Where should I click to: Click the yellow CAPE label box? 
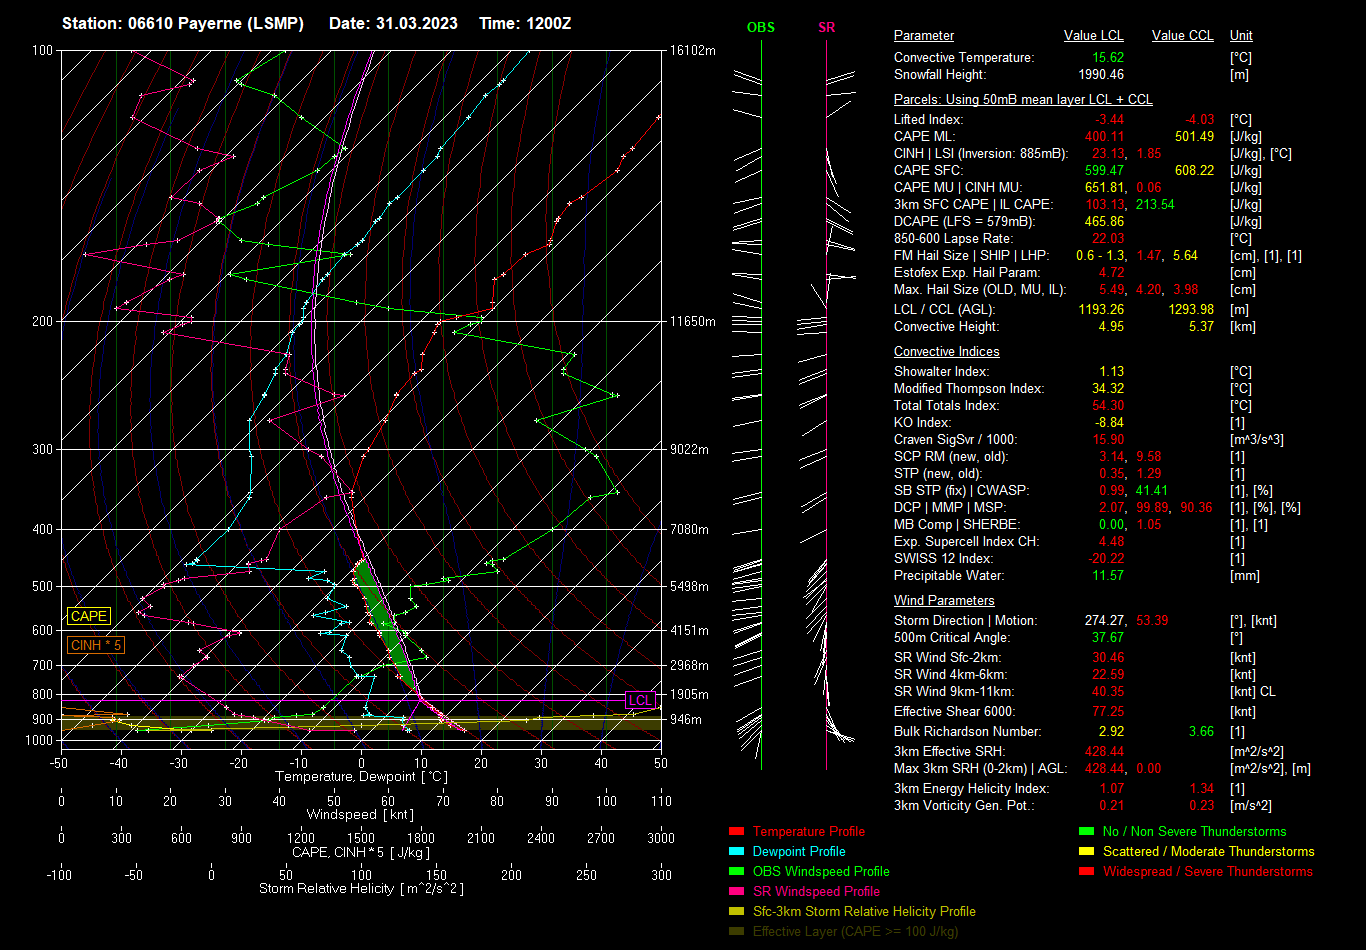pos(89,617)
